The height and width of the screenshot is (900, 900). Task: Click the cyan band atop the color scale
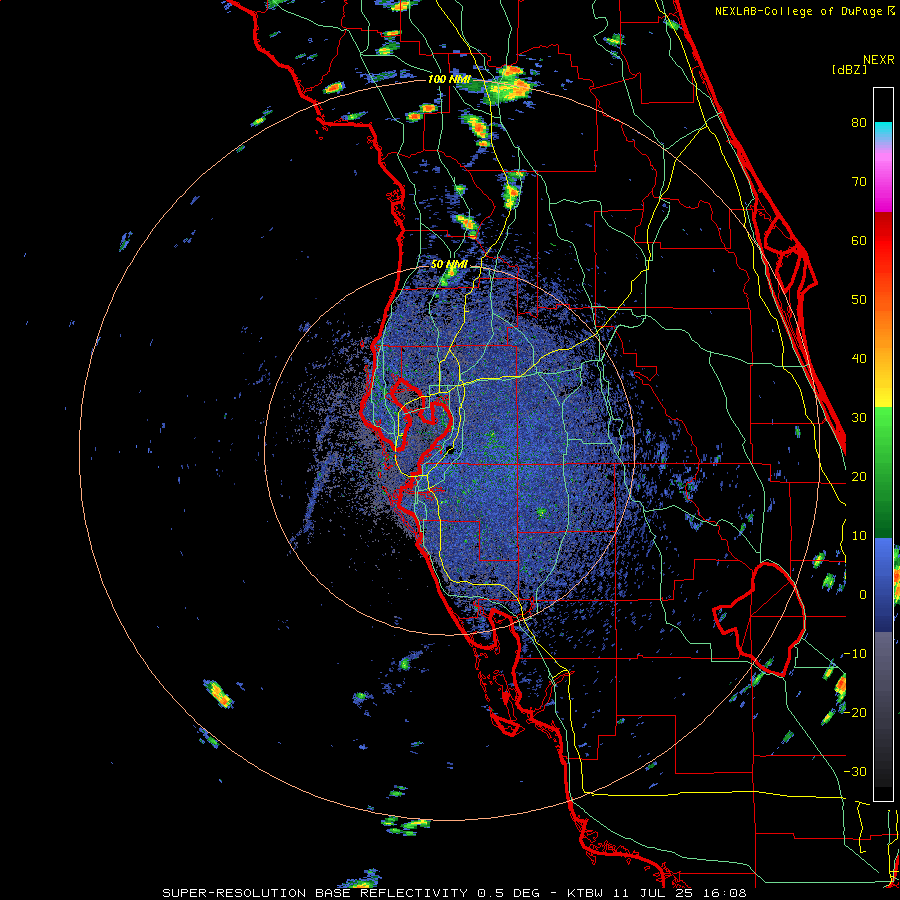click(x=883, y=131)
